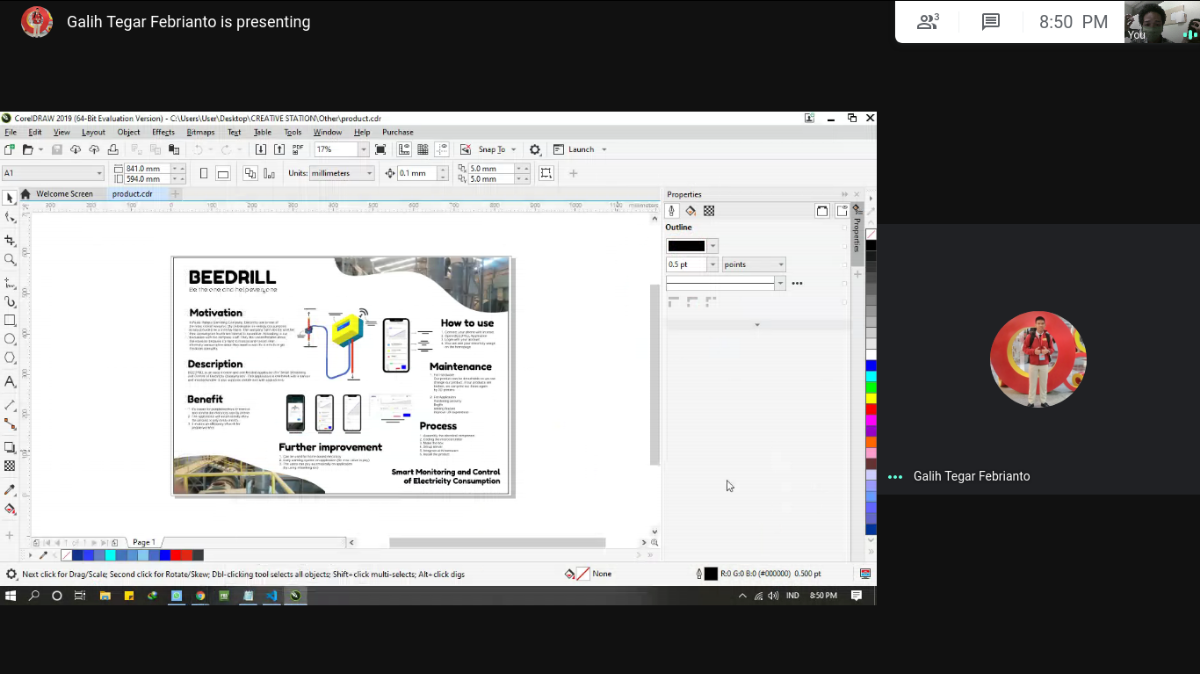Expand the zoom level dropdown showing 17%
1200x674 pixels.
[363, 150]
